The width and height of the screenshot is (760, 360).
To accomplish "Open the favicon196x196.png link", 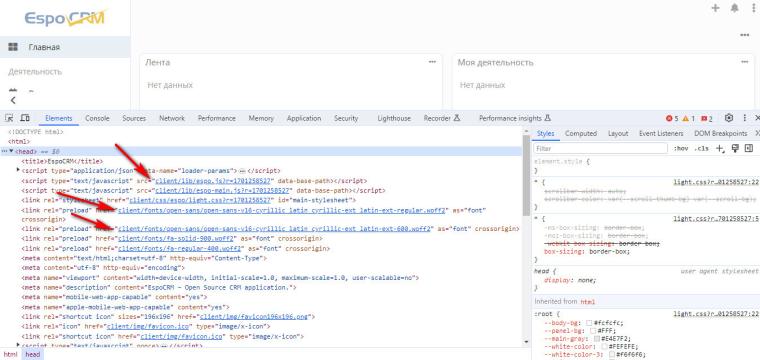I will coord(254,317).
